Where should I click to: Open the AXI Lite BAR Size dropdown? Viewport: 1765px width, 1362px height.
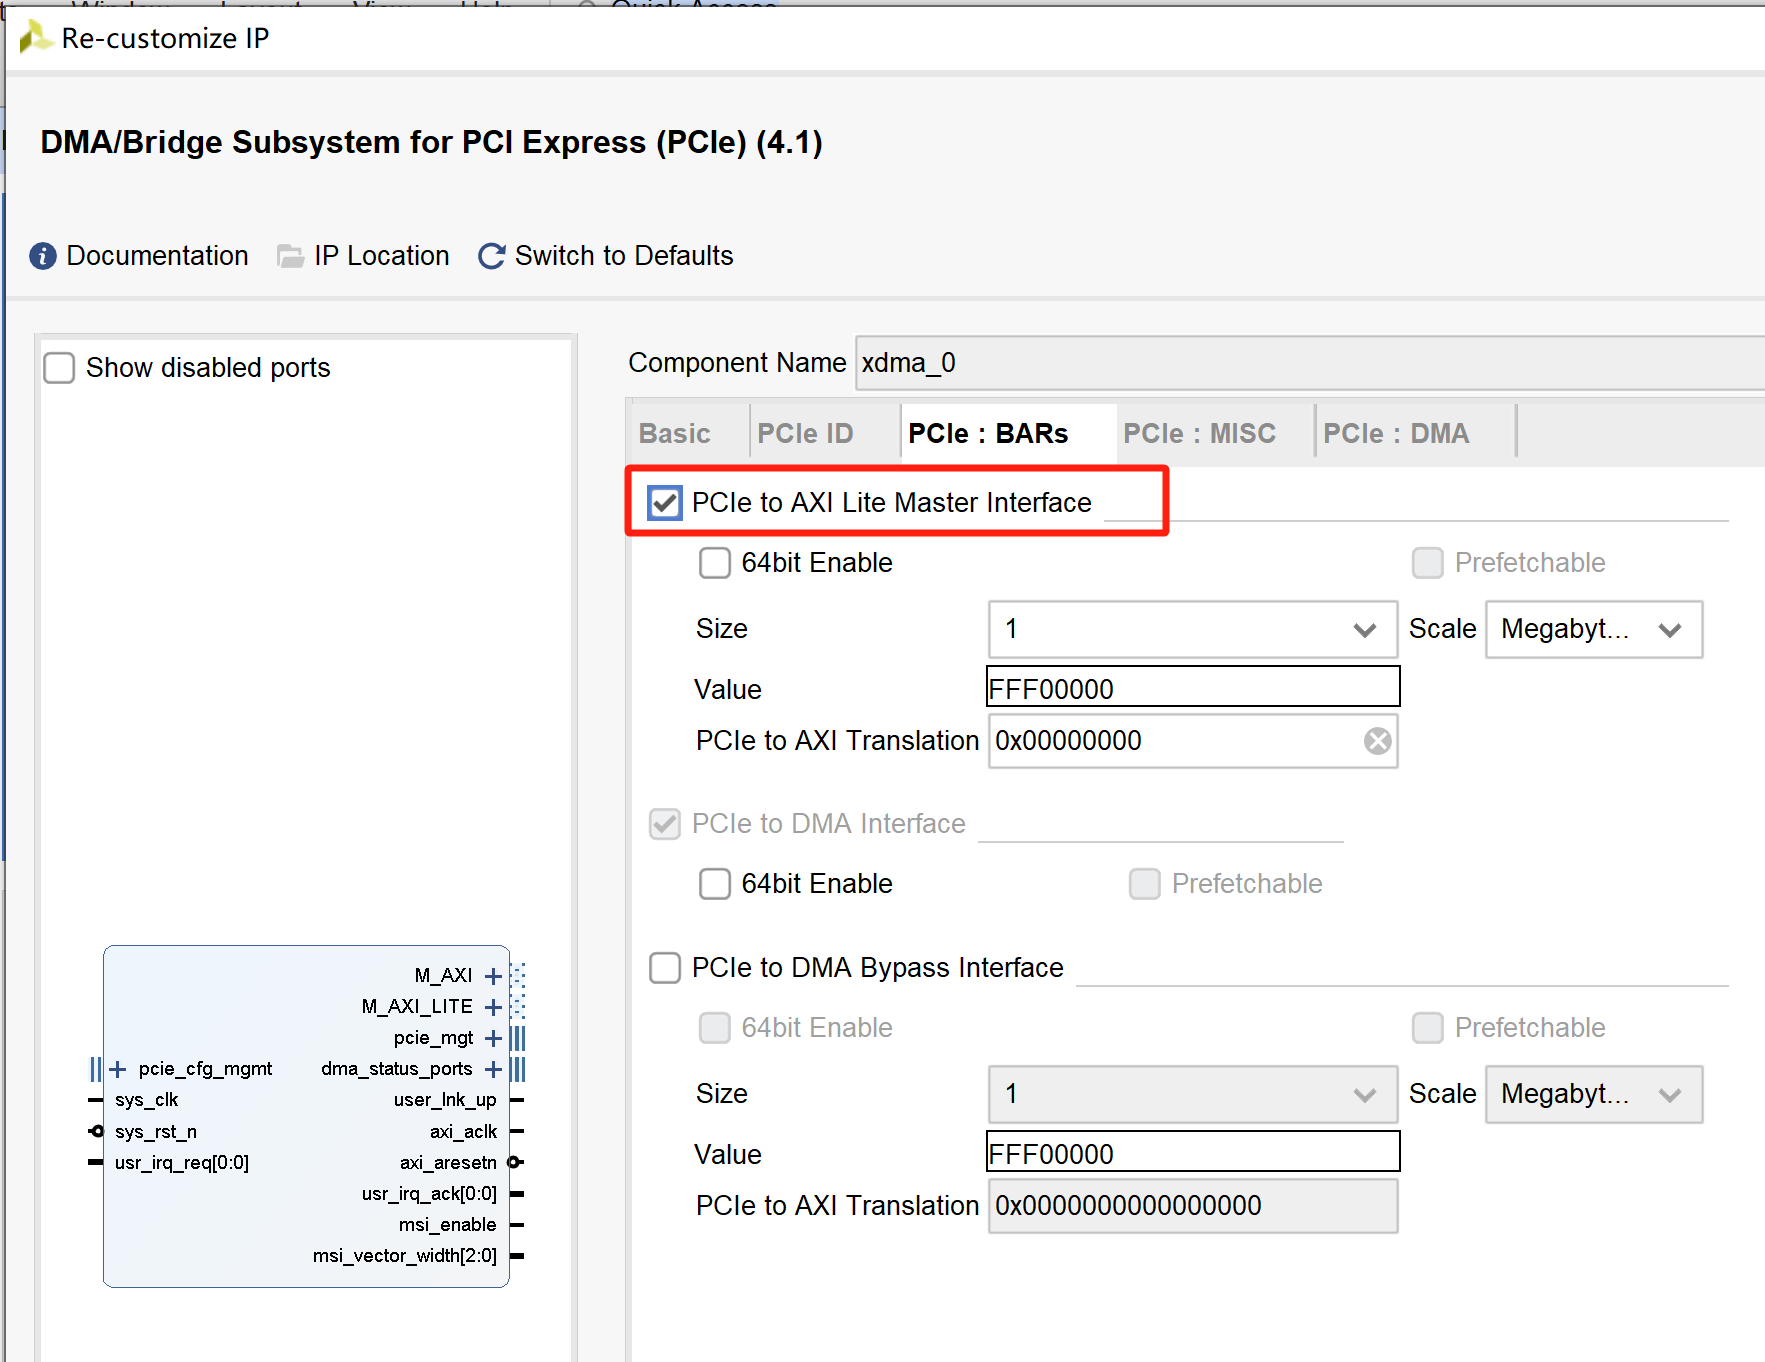point(1365,629)
